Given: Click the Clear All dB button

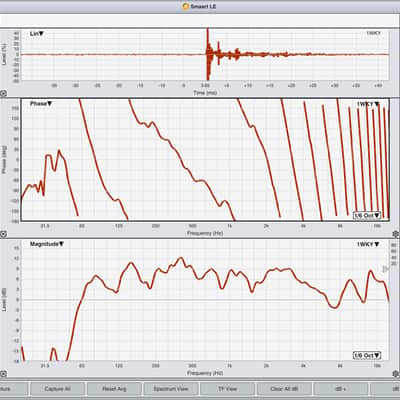Looking at the screenshot, I should tap(284, 389).
